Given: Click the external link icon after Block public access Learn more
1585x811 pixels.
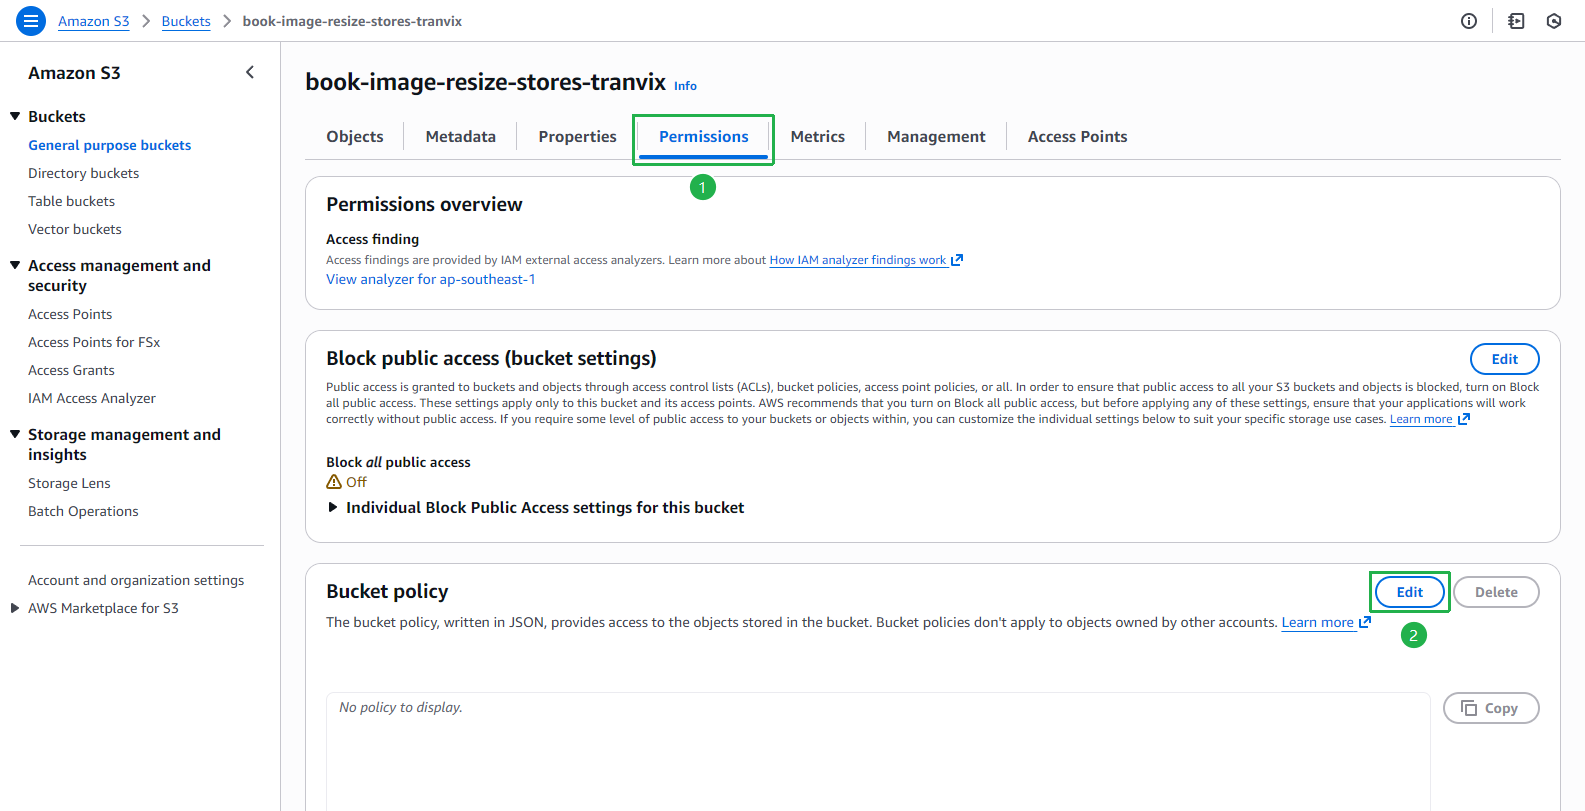Looking at the screenshot, I should pyautogui.click(x=1464, y=419).
